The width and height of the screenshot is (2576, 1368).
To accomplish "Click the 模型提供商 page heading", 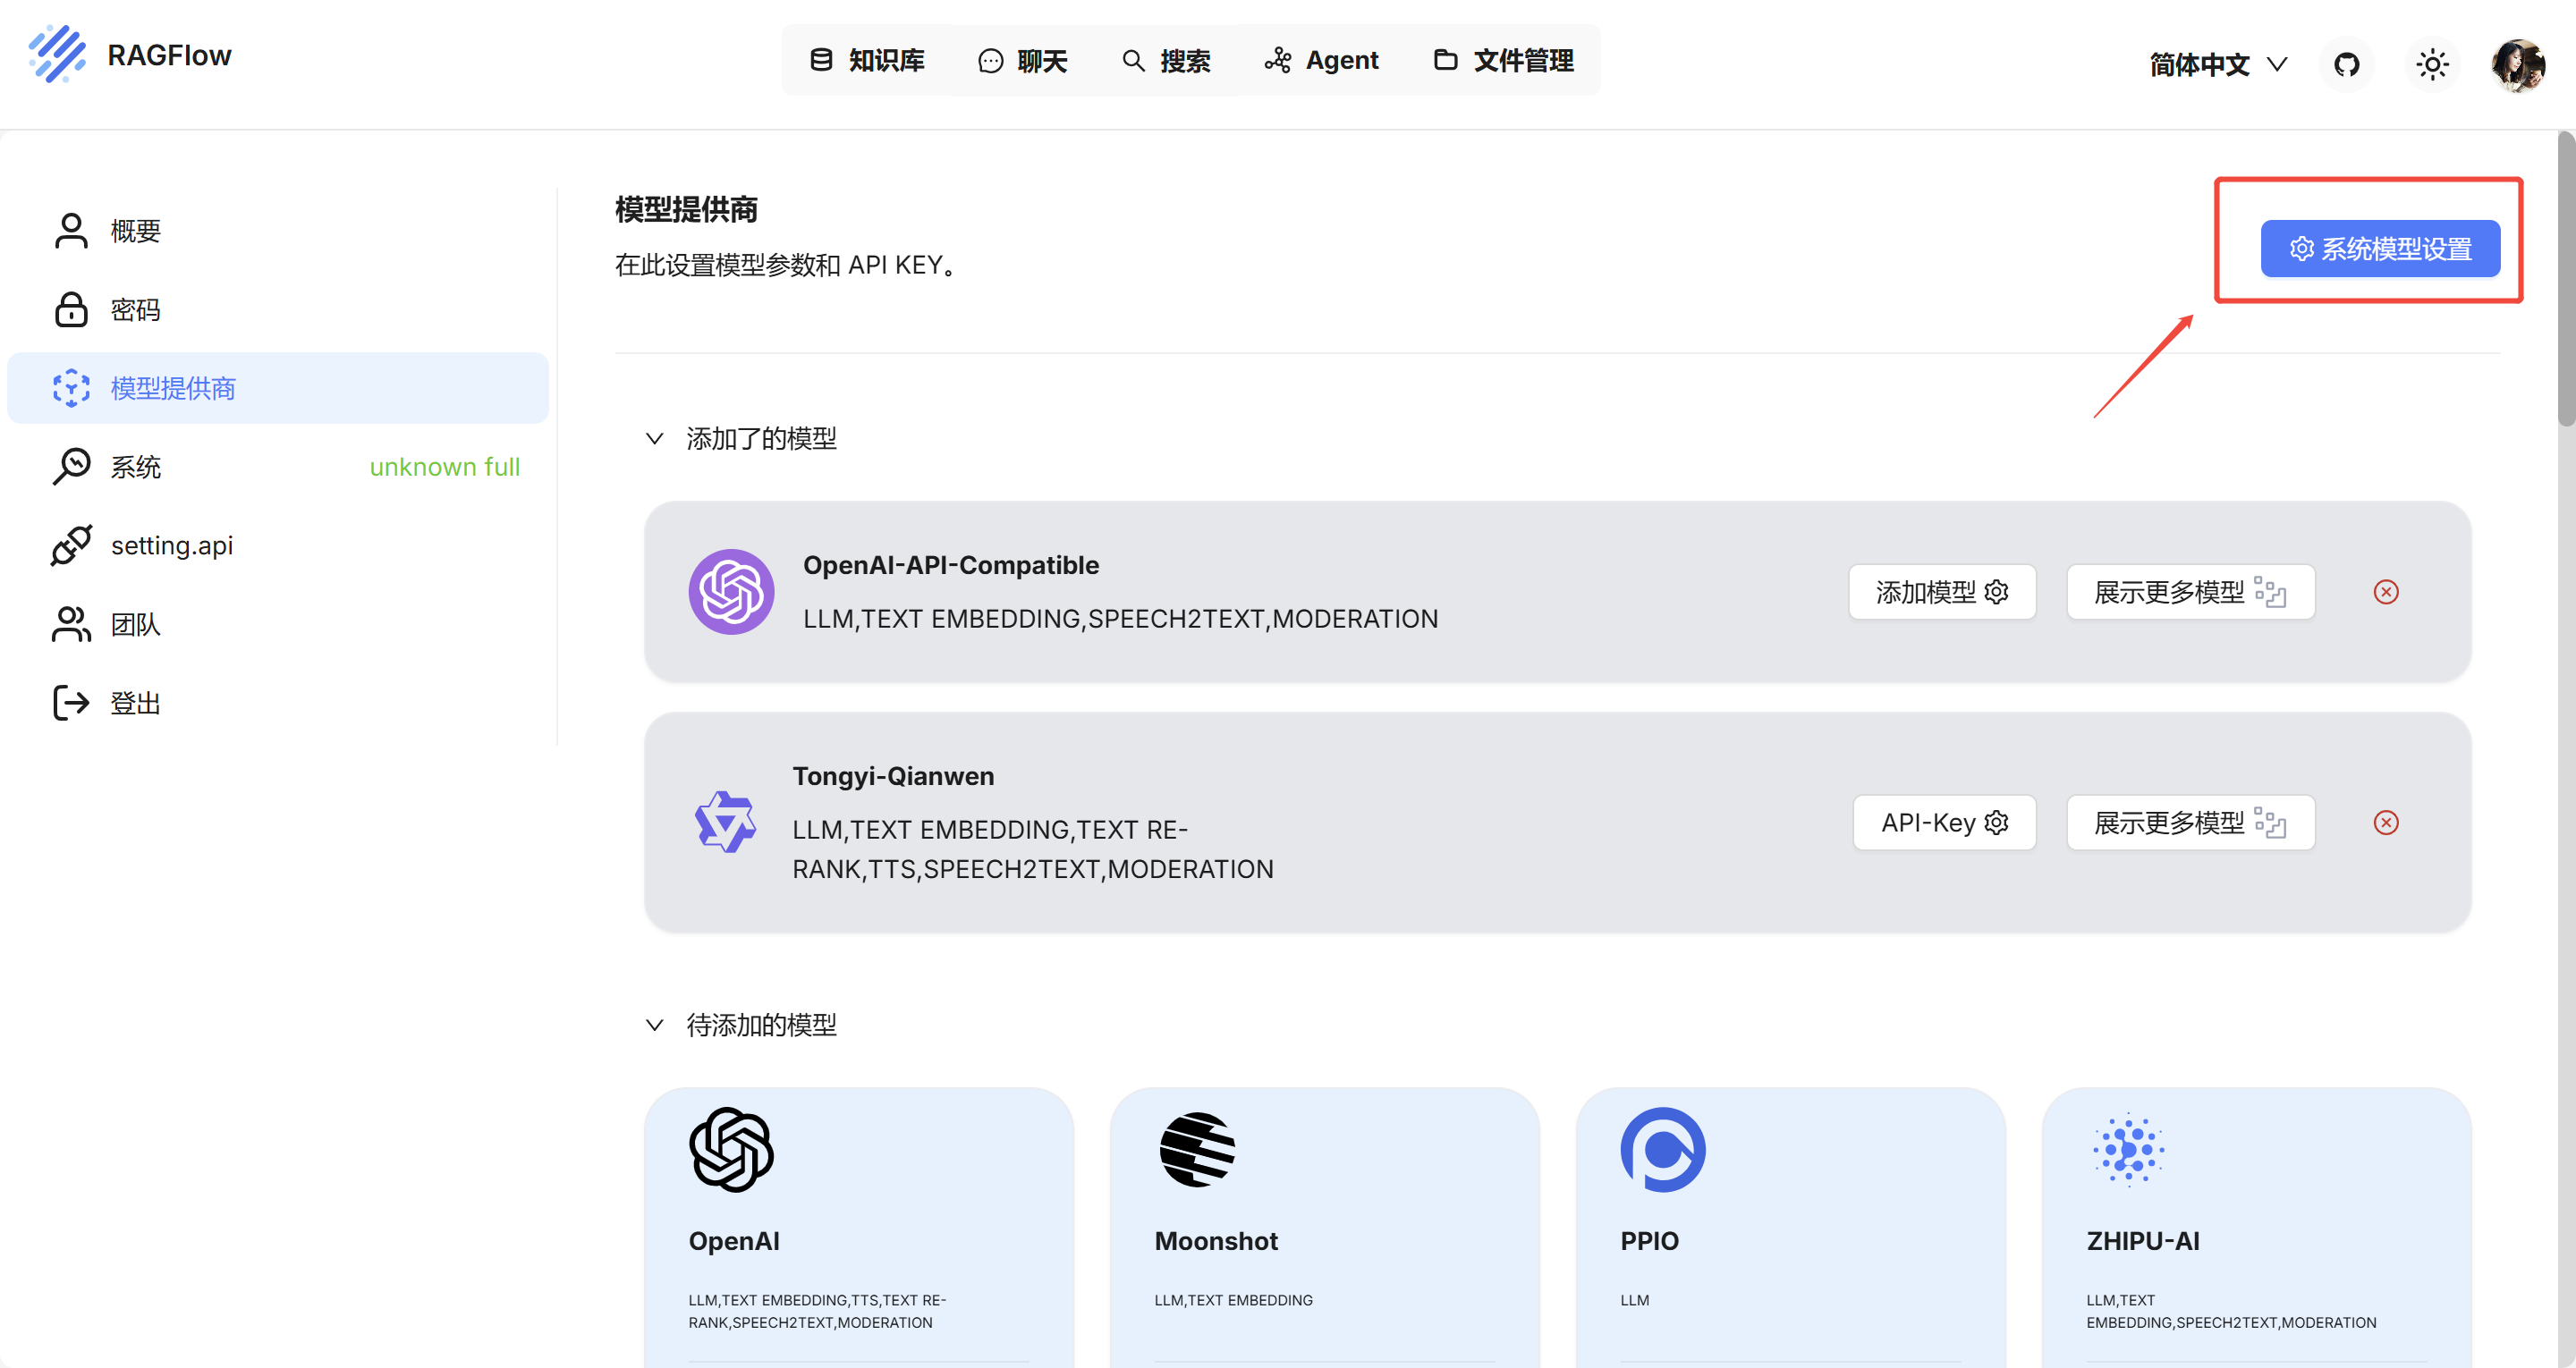I will pyautogui.click(x=686, y=209).
